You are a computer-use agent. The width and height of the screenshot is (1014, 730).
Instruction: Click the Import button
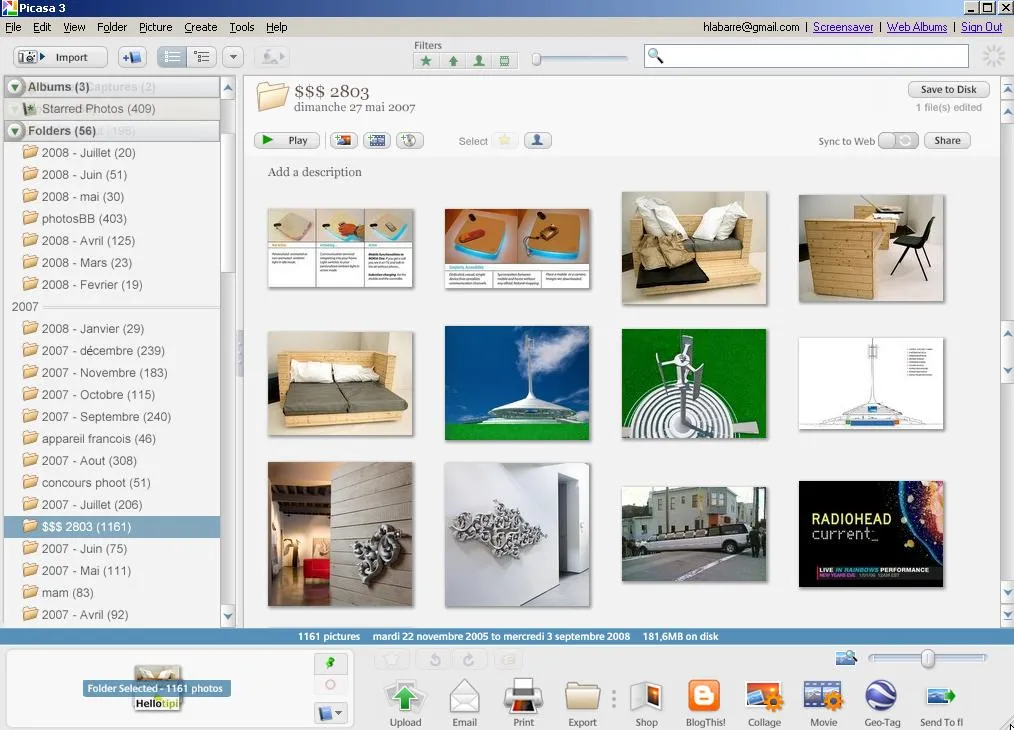pyautogui.click(x=60, y=57)
